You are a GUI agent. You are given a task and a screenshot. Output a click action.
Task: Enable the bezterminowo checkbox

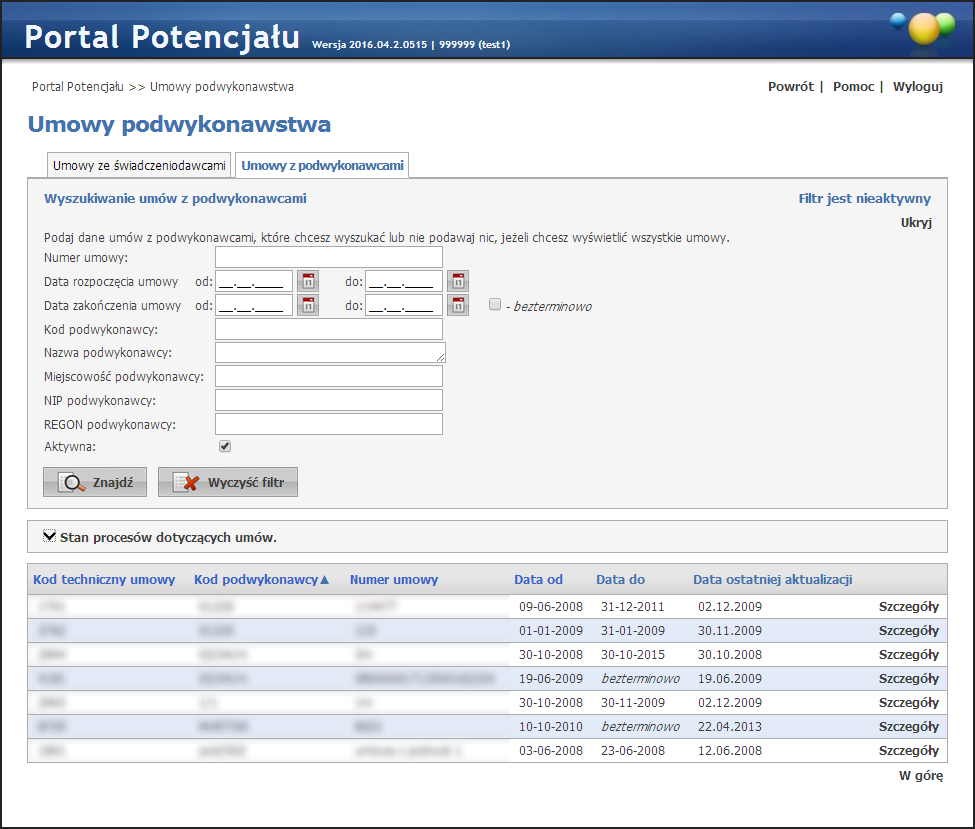494,305
